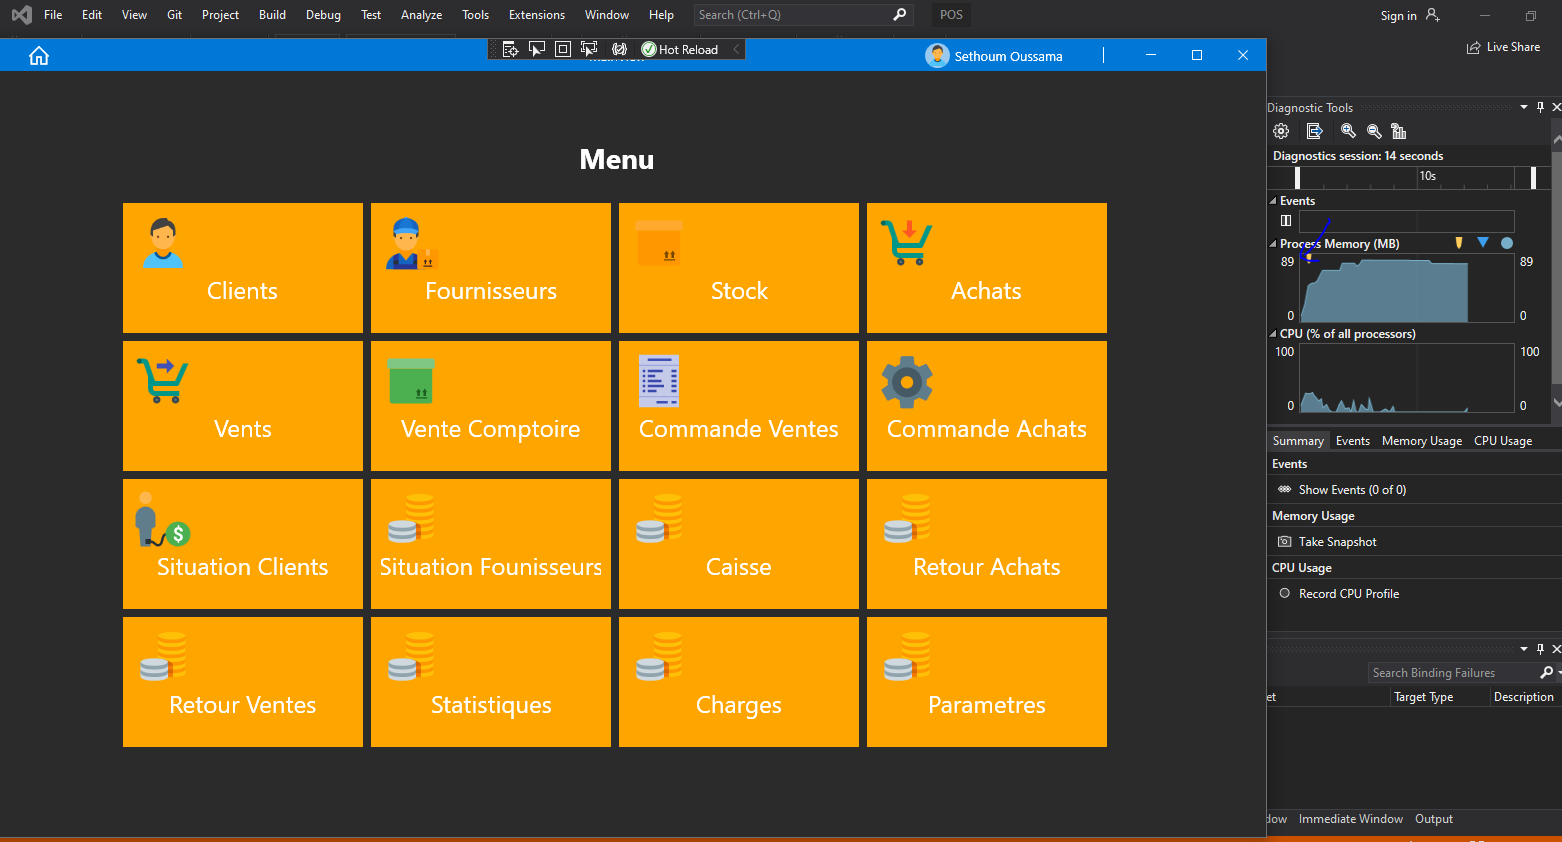Open the Diagnostic Tools settings gear
The width and height of the screenshot is (1562, 842).
1281,131
